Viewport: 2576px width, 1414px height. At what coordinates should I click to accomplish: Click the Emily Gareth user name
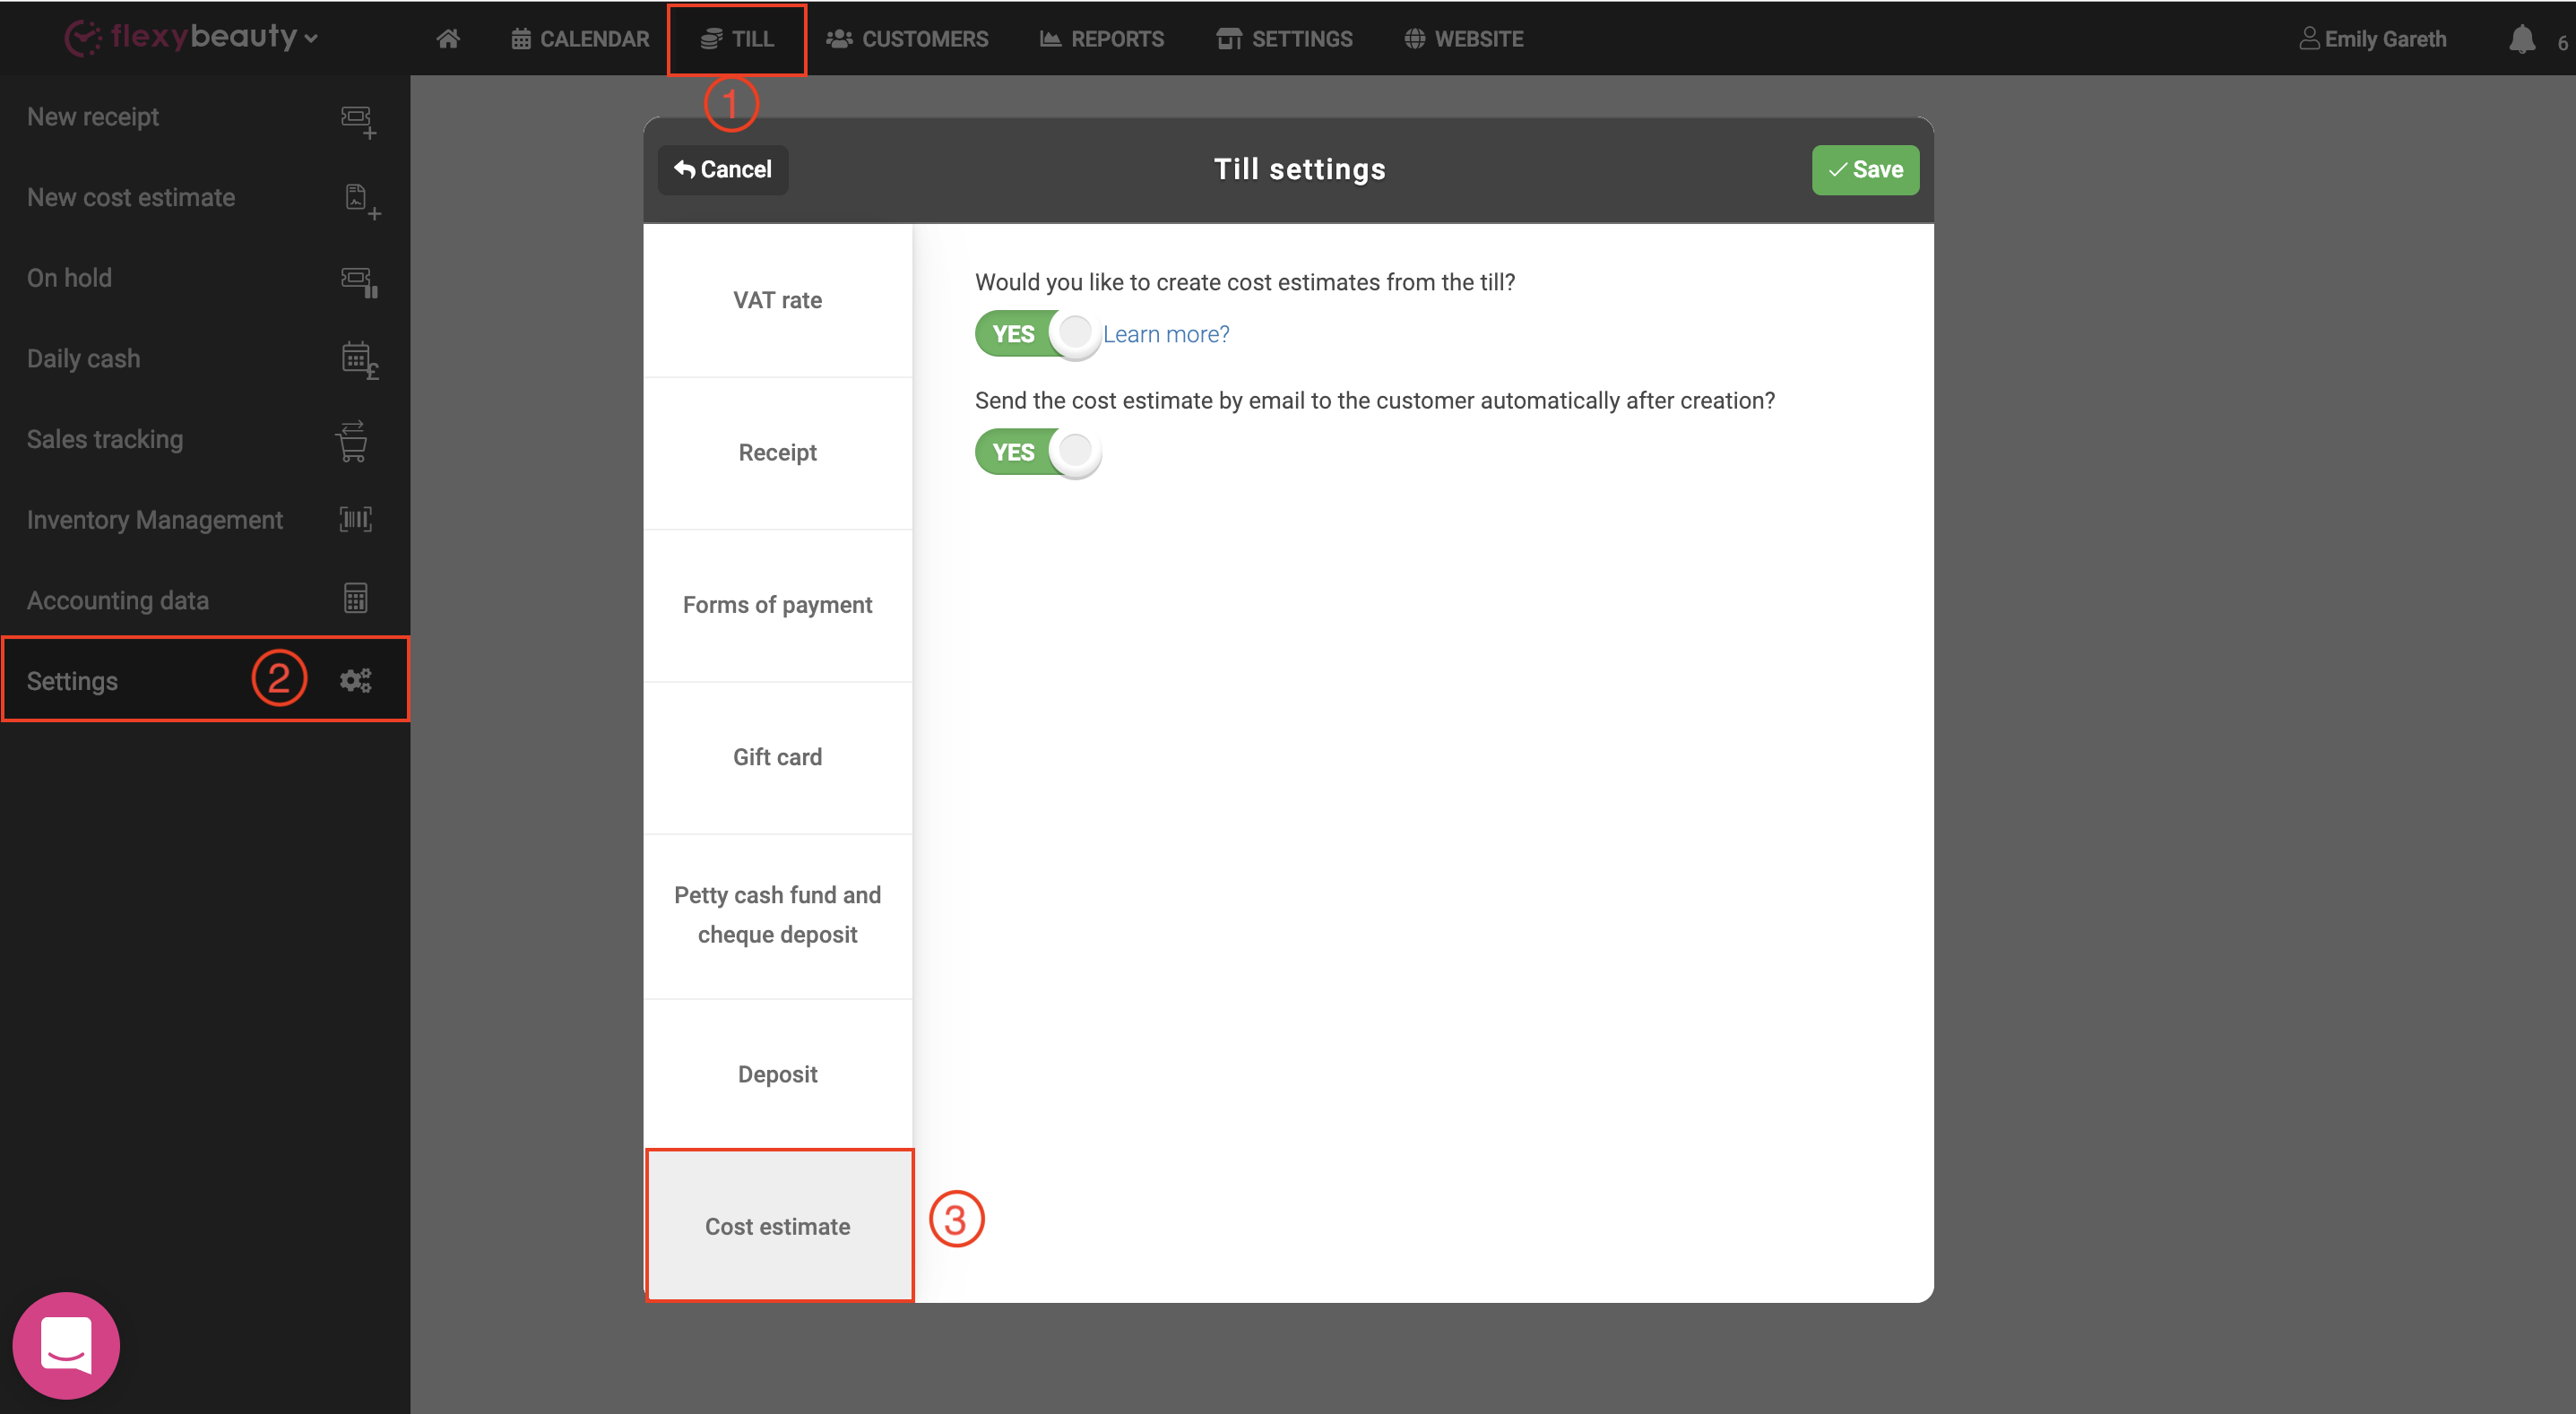2385,39
